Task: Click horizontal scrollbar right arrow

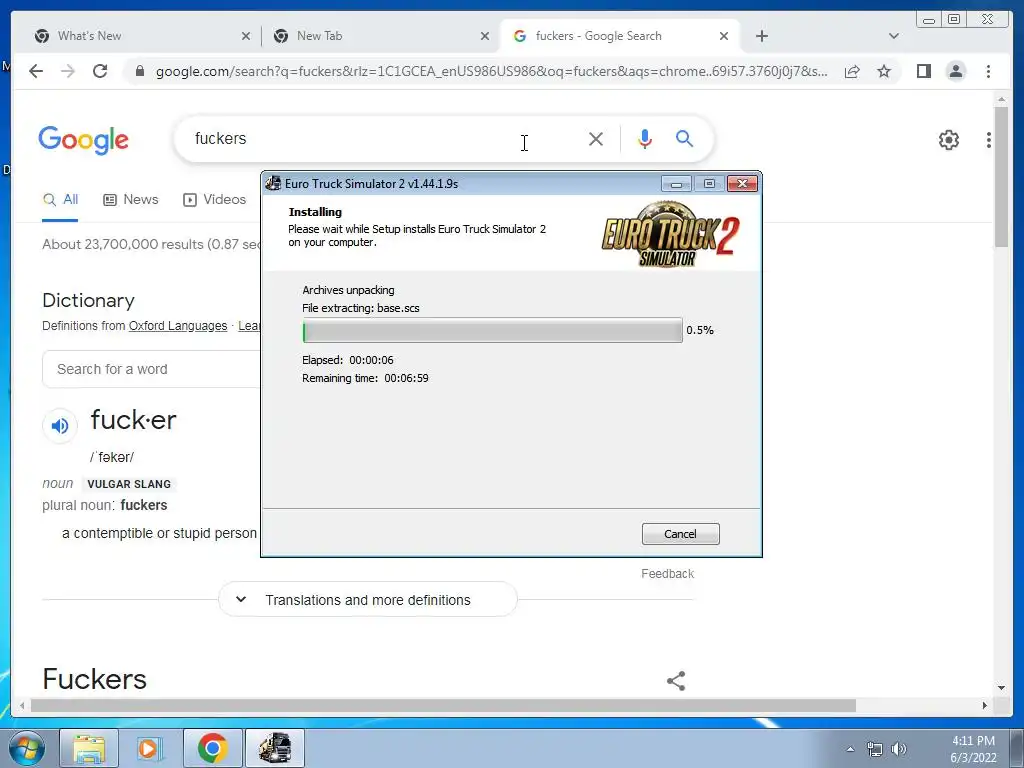Action: click(984, 705)
